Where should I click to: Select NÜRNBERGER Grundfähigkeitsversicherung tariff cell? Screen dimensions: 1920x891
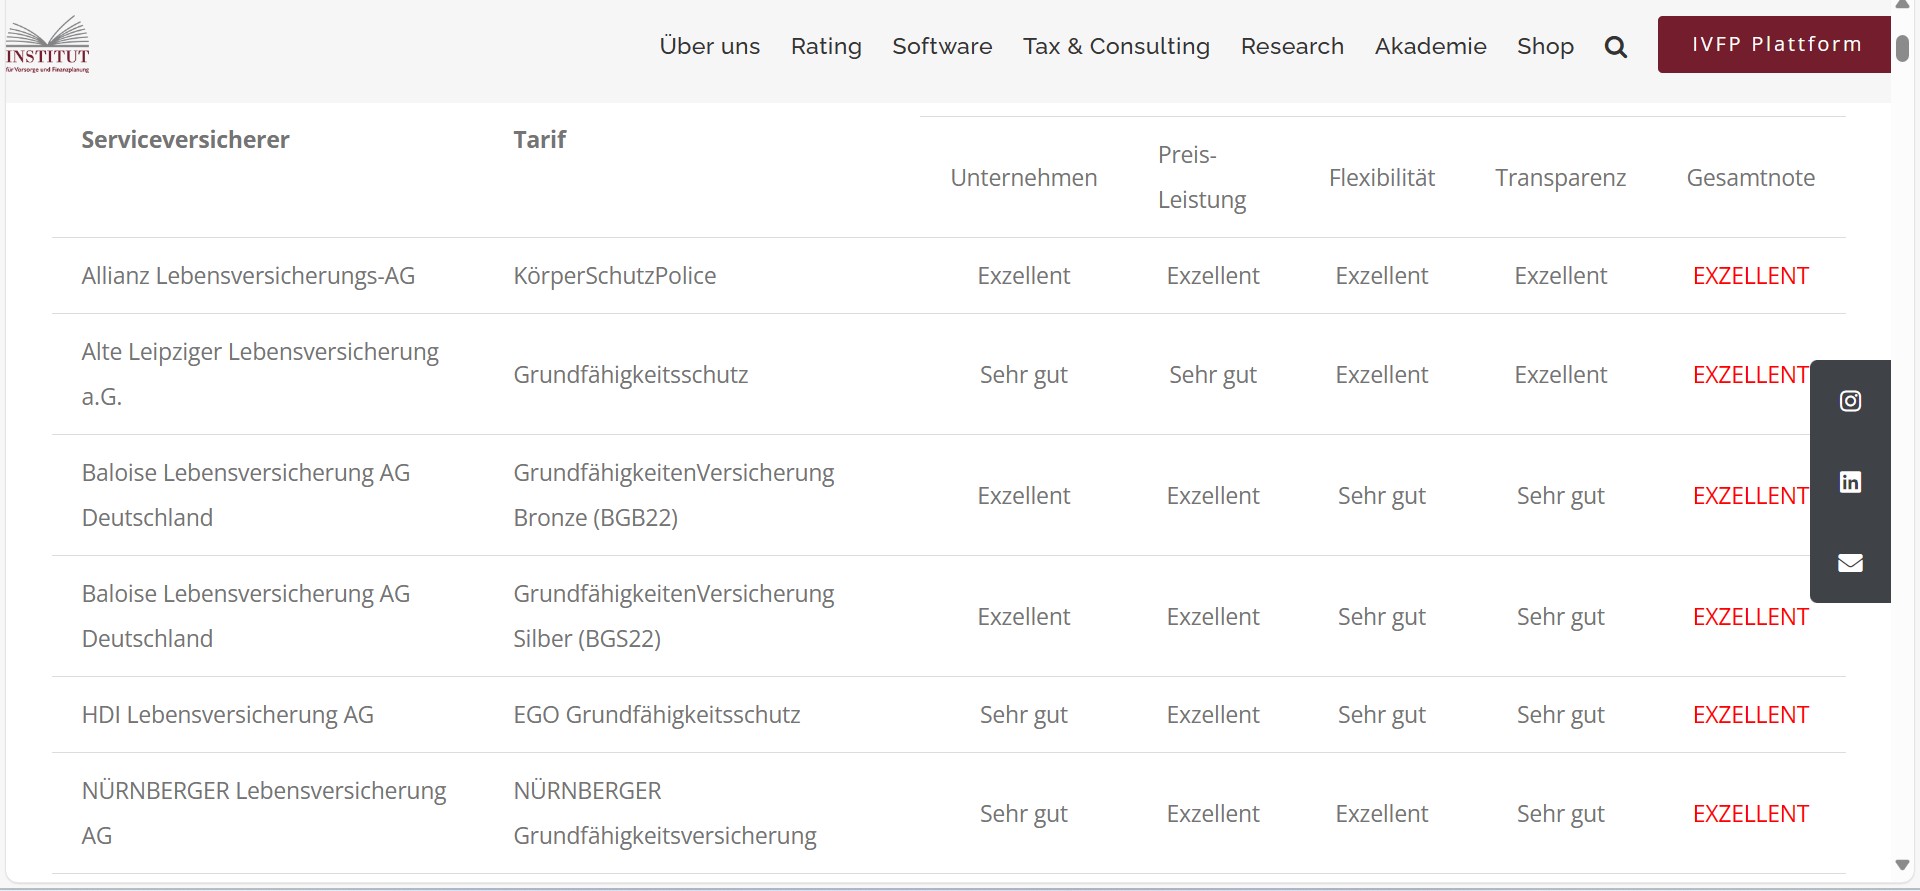665,813
